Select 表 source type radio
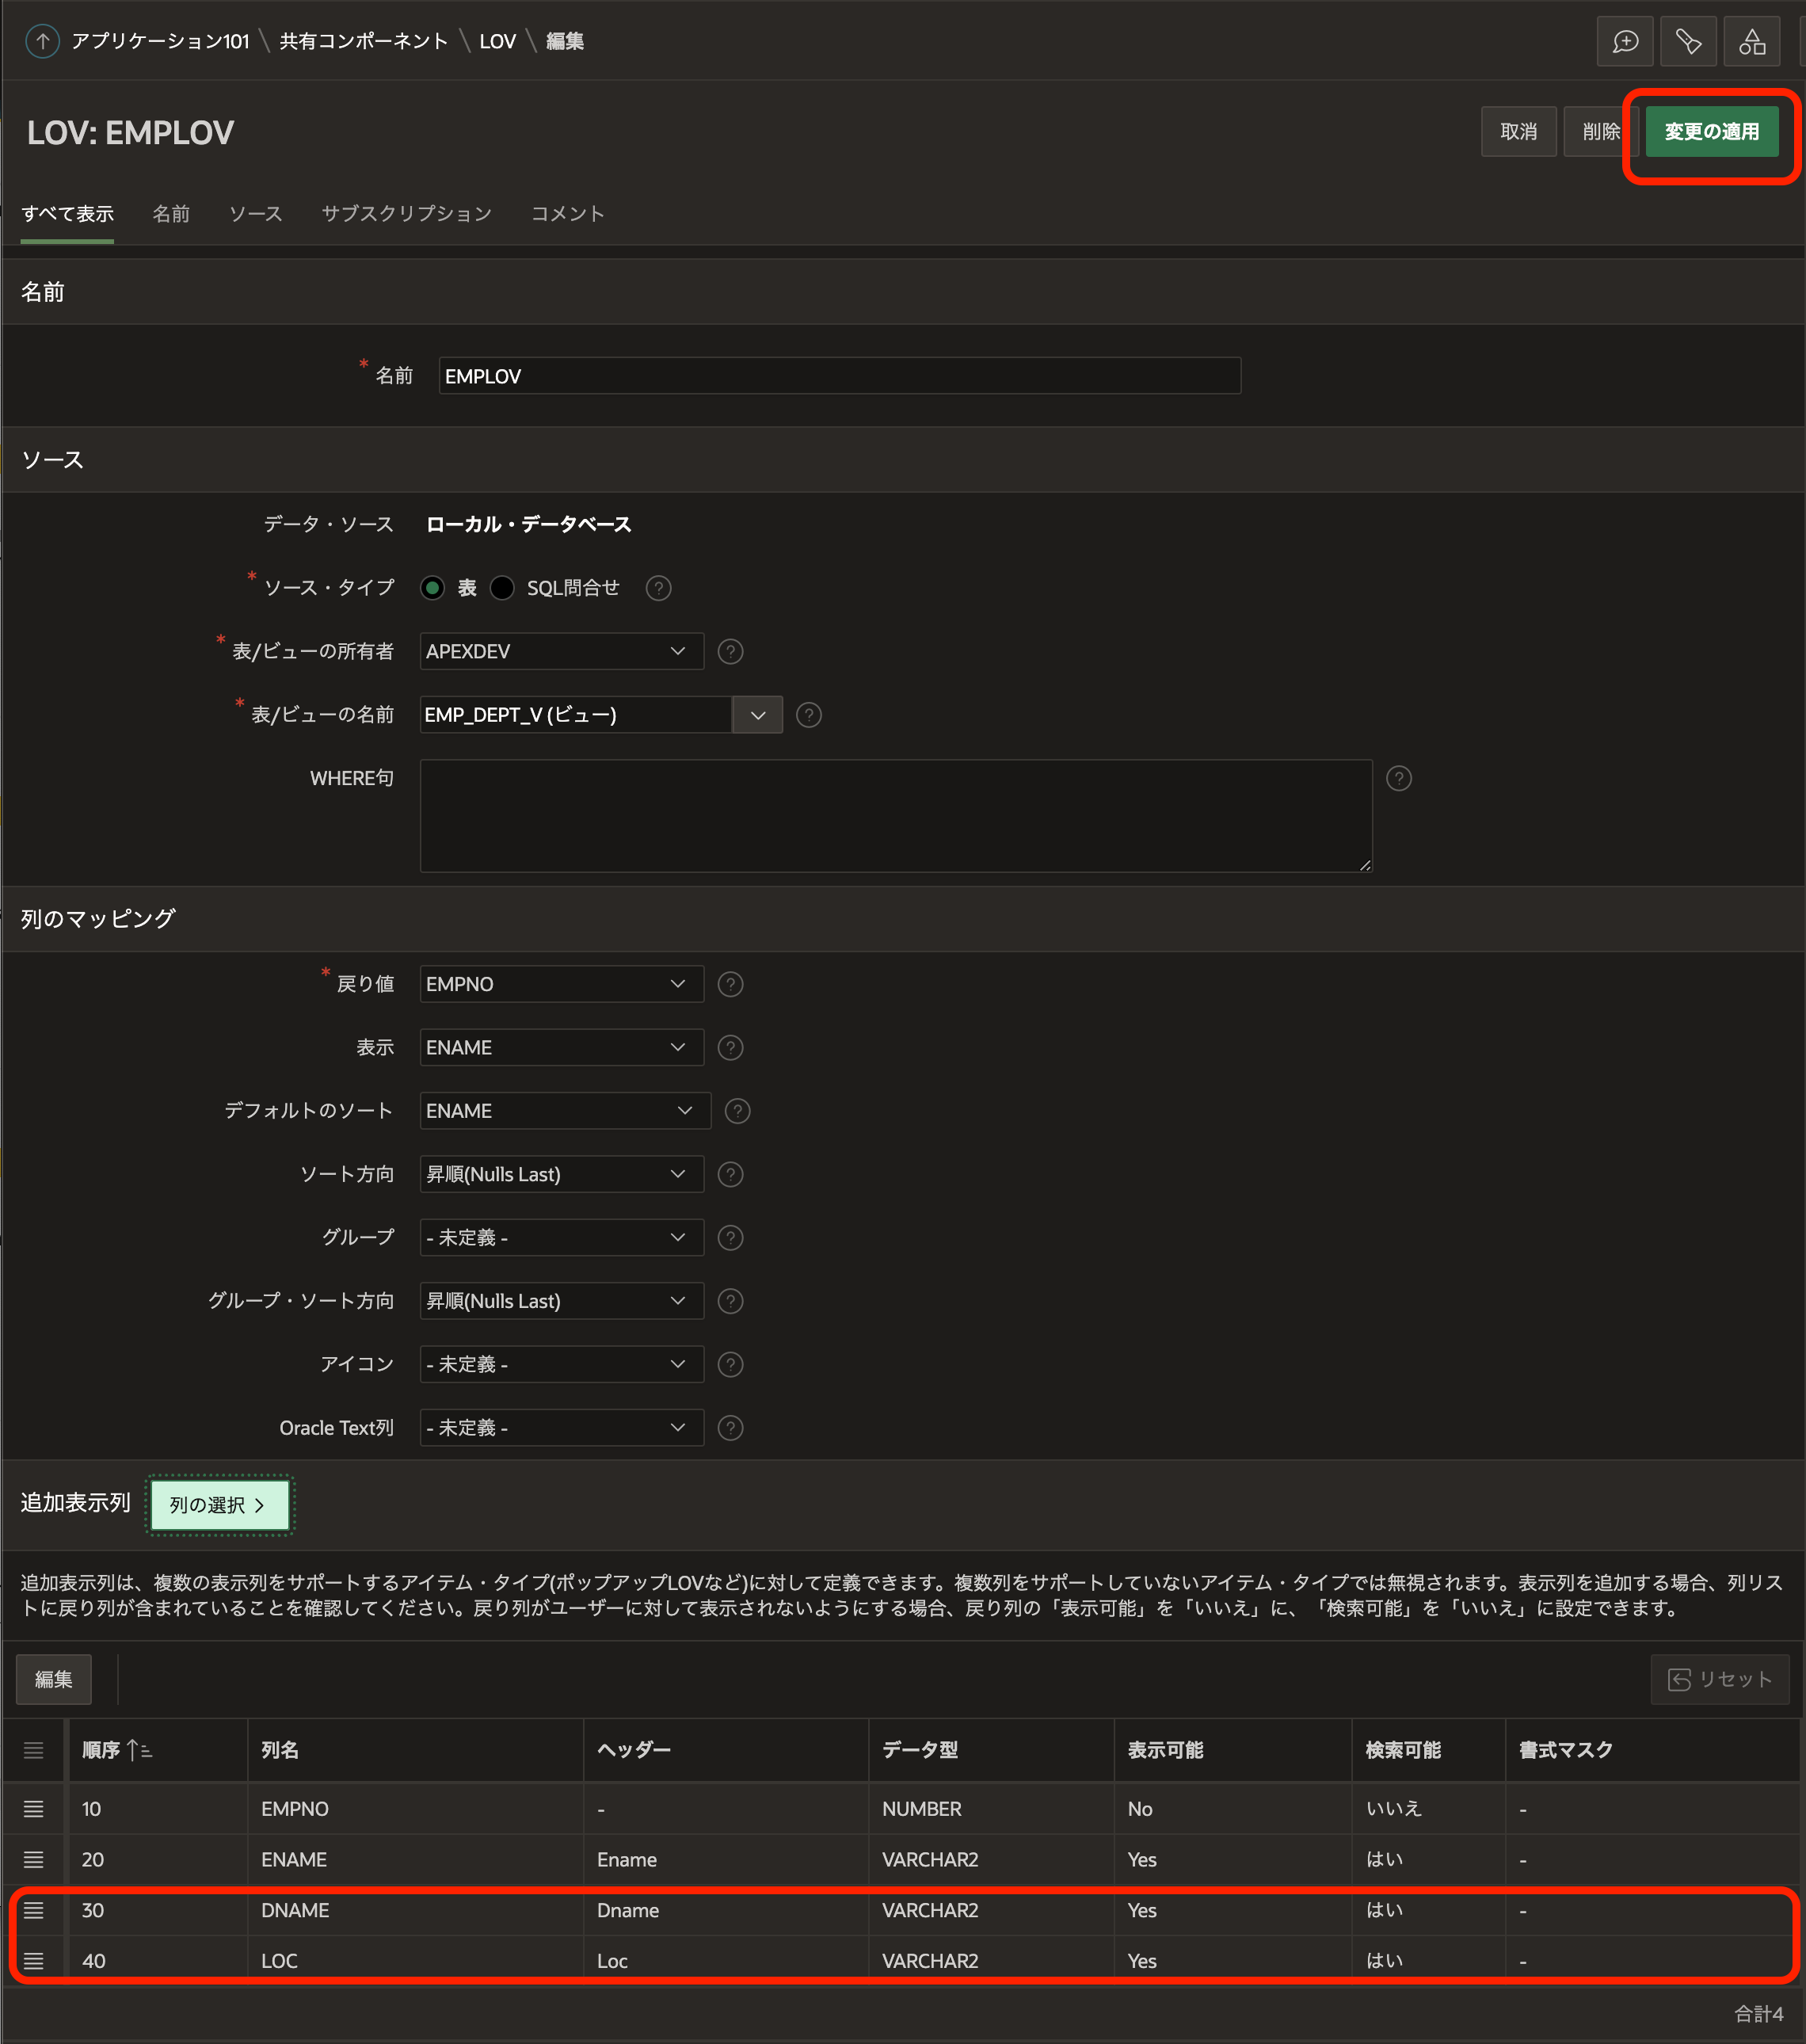 click(432, 588)
